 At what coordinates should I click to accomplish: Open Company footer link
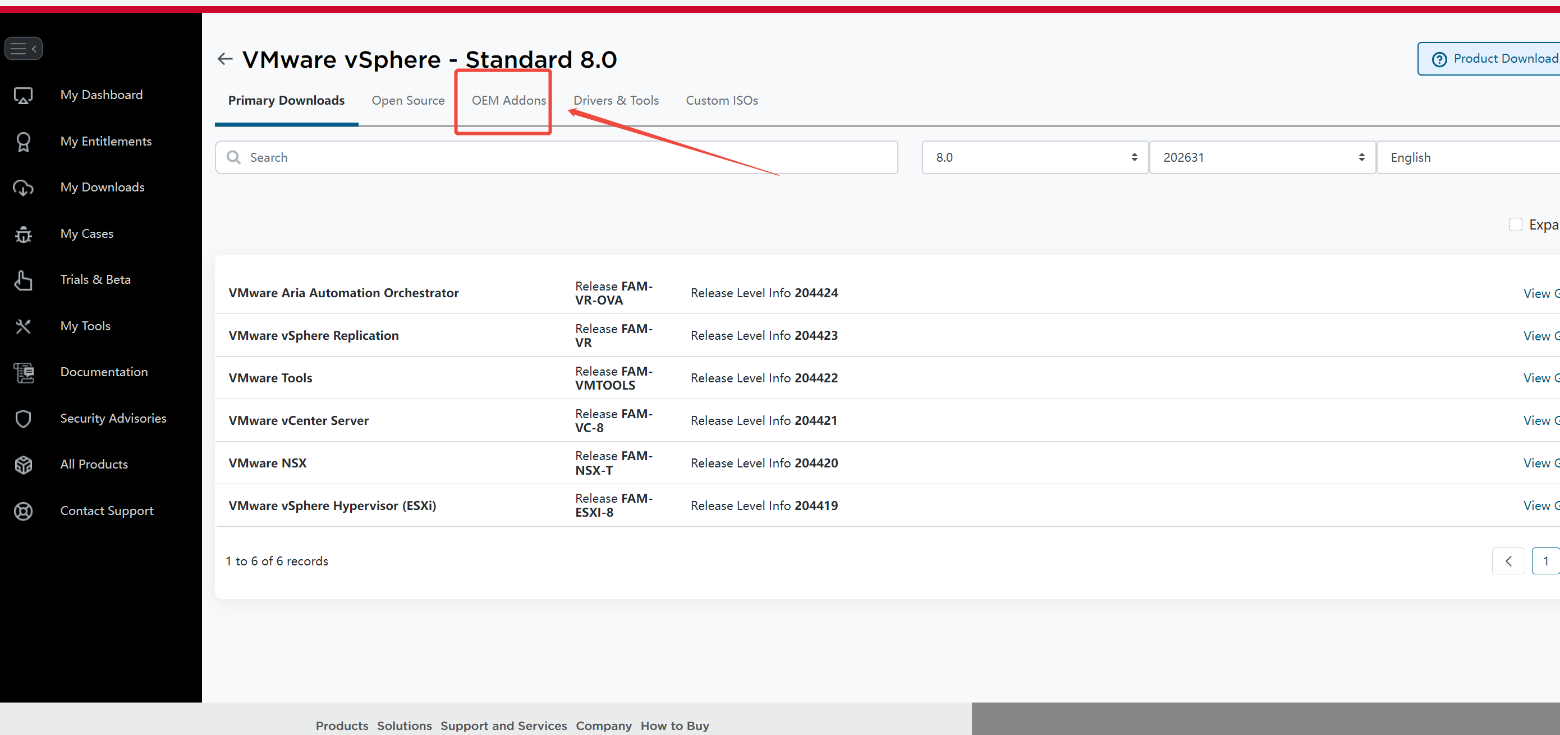(x=604, y=726)
